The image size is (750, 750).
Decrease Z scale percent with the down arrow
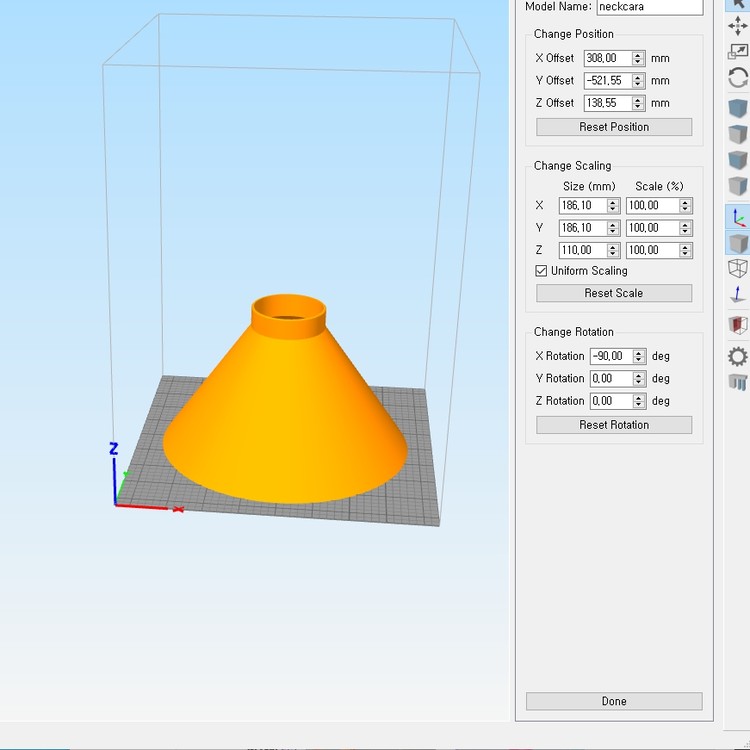pos(685,254)
